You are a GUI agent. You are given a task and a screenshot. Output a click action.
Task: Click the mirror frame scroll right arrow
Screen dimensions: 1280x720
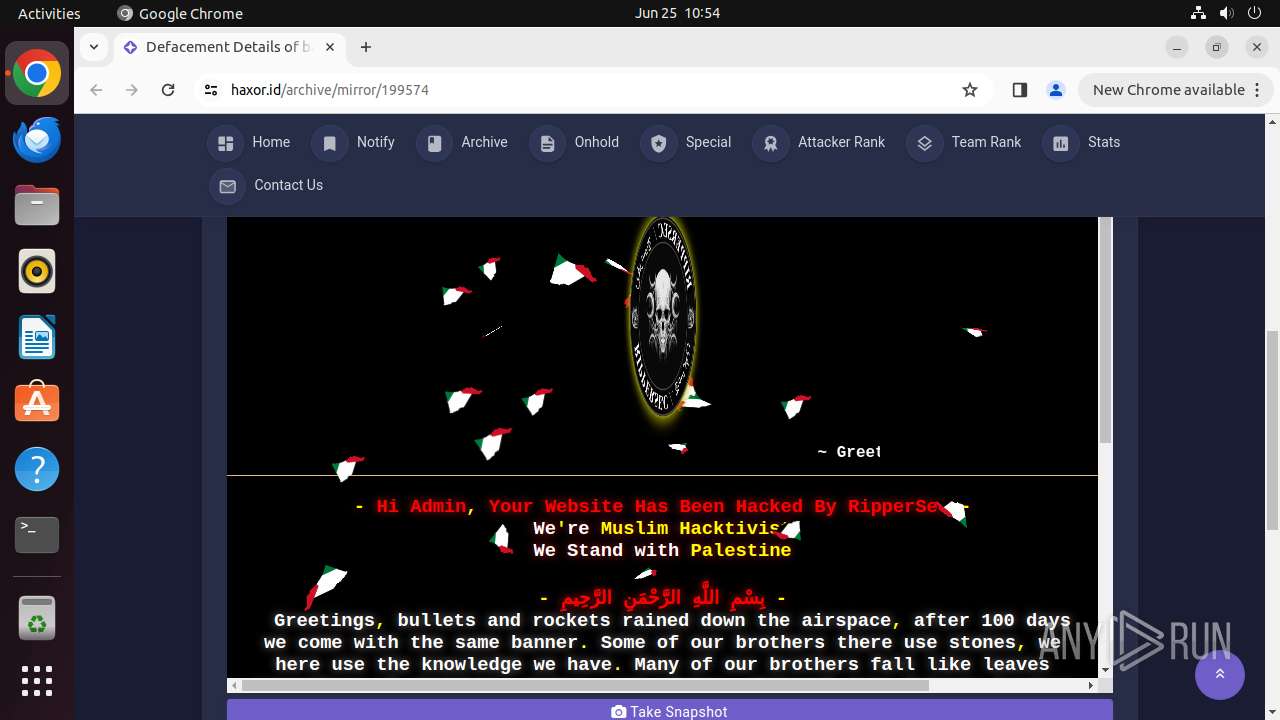pos(1091,686)
